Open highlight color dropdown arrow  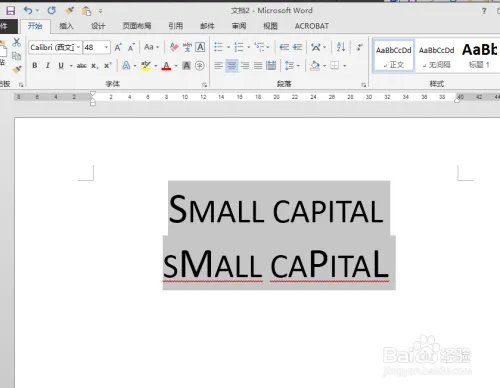pyautogui.click(x=156, y=66)
